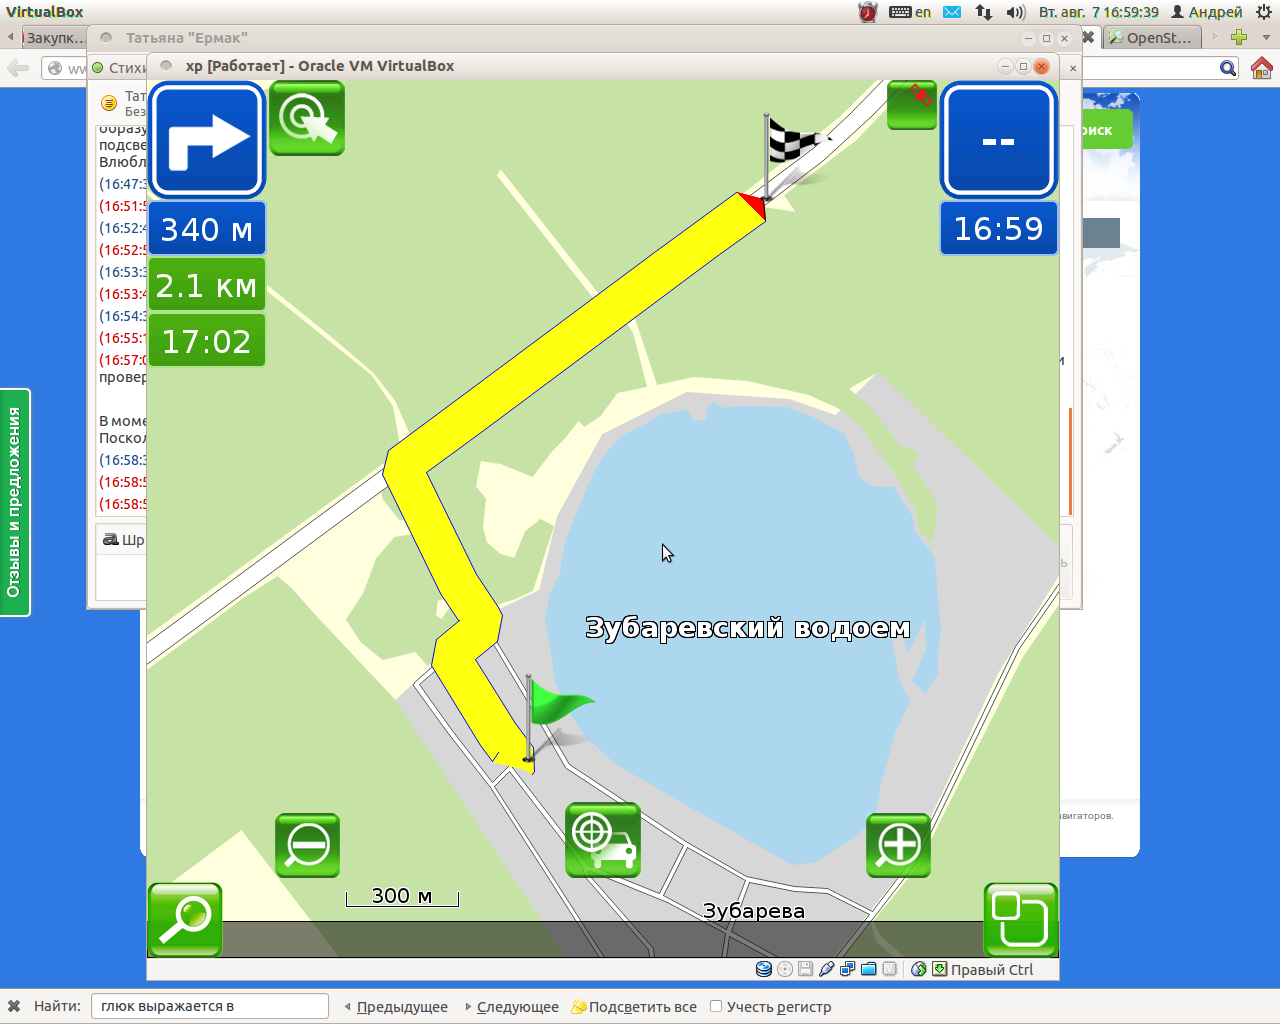Open the browser tab list dropdown arrow
Viewport: 1280px width, 1024px height.
click(x=1266, y=38)
